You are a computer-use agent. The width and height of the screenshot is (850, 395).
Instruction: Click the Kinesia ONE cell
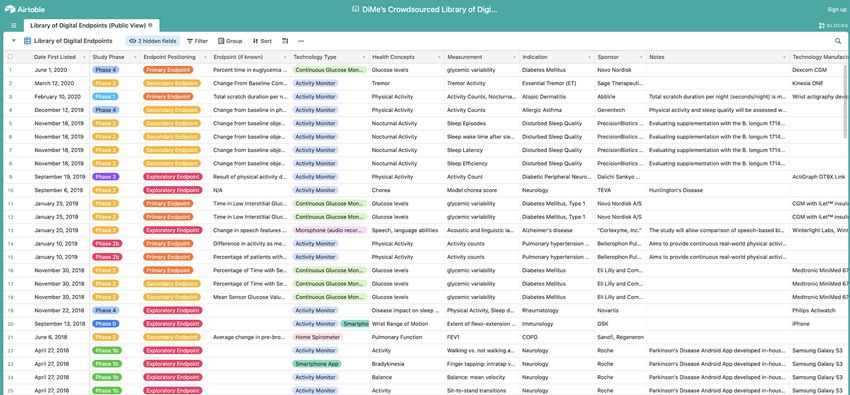click(820, 83)
